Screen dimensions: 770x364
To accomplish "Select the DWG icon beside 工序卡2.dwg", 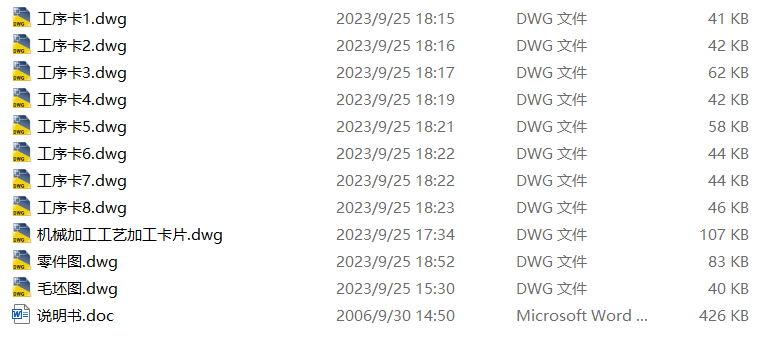I will pos(21,46).
